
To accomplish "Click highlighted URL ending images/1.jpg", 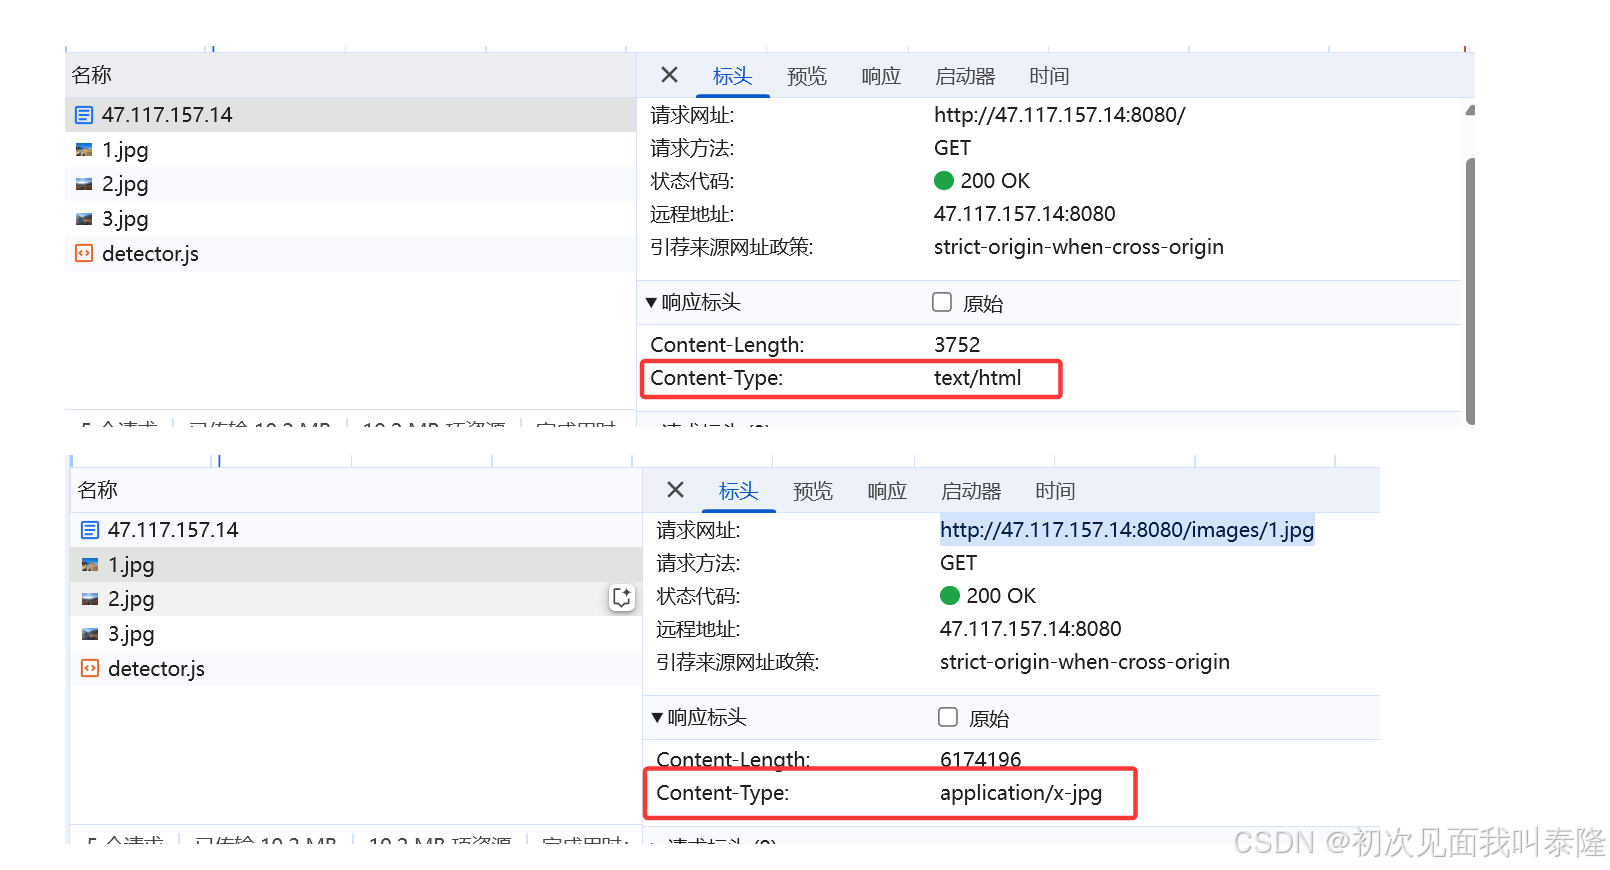I will click(x=1127, y=530).
